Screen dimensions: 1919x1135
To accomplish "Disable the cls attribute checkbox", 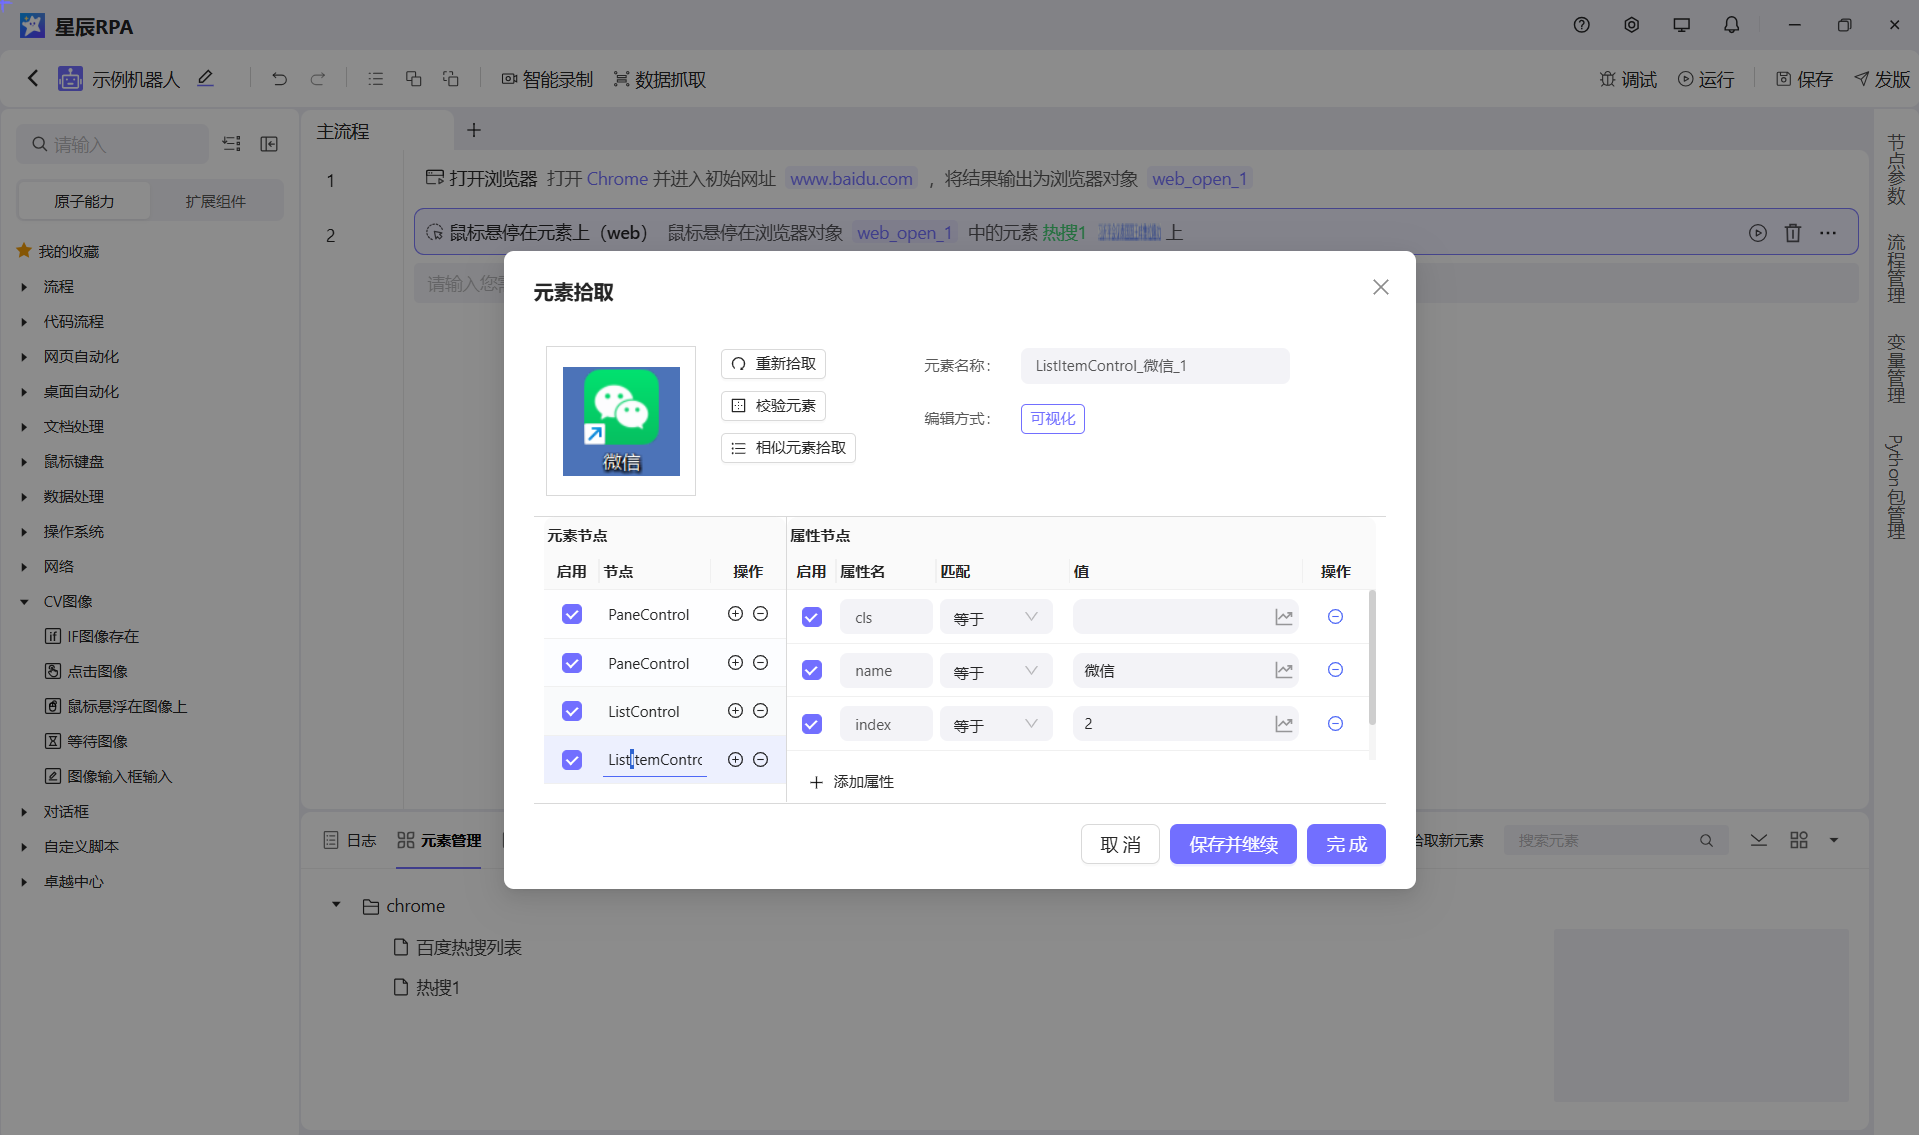I will pos(812,617).
